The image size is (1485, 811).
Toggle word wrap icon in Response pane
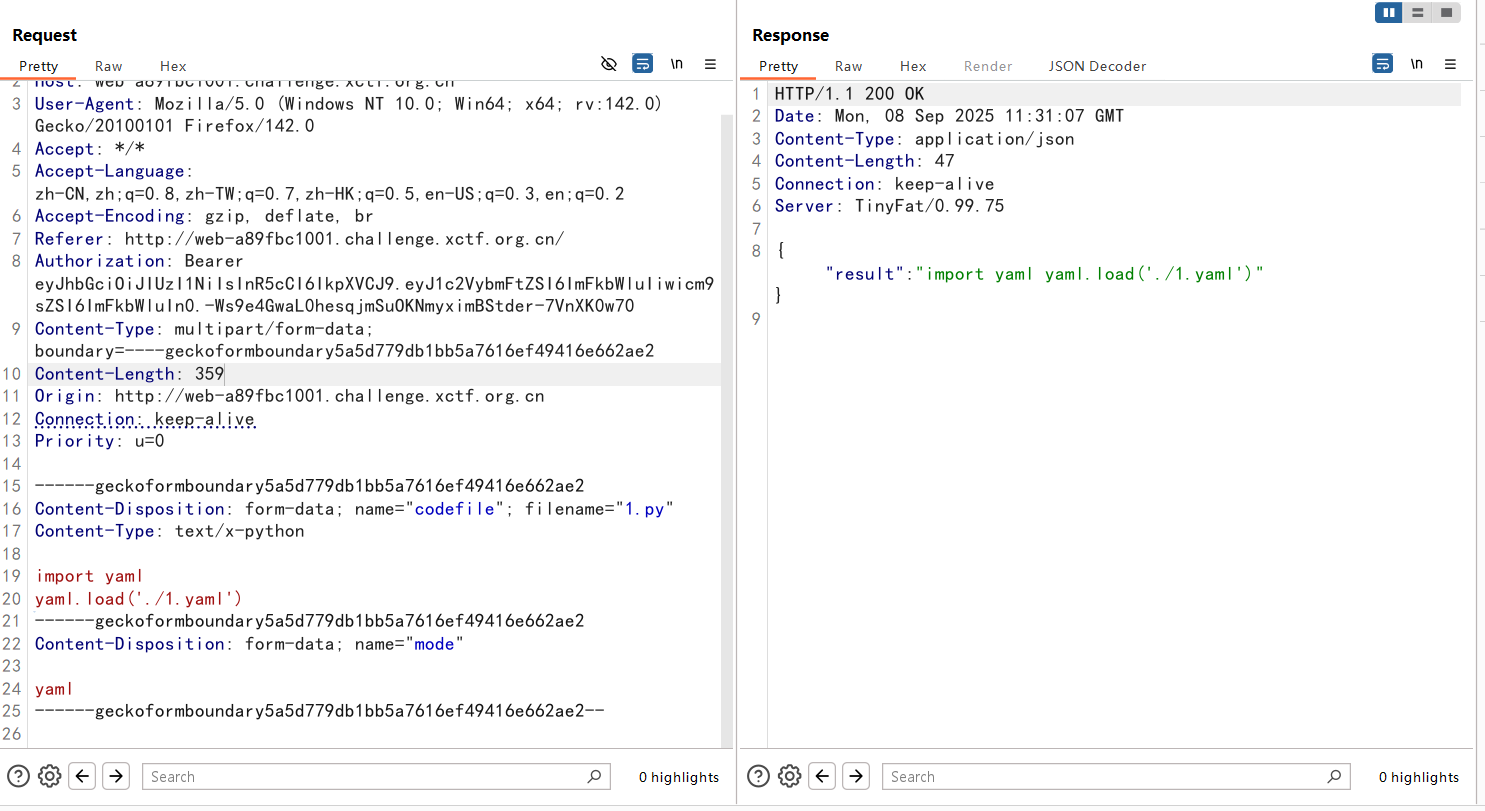pos(1382,64)
